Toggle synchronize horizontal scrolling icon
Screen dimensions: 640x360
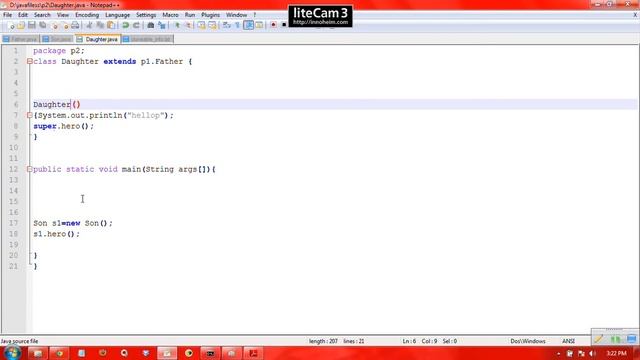coord(212,25)
